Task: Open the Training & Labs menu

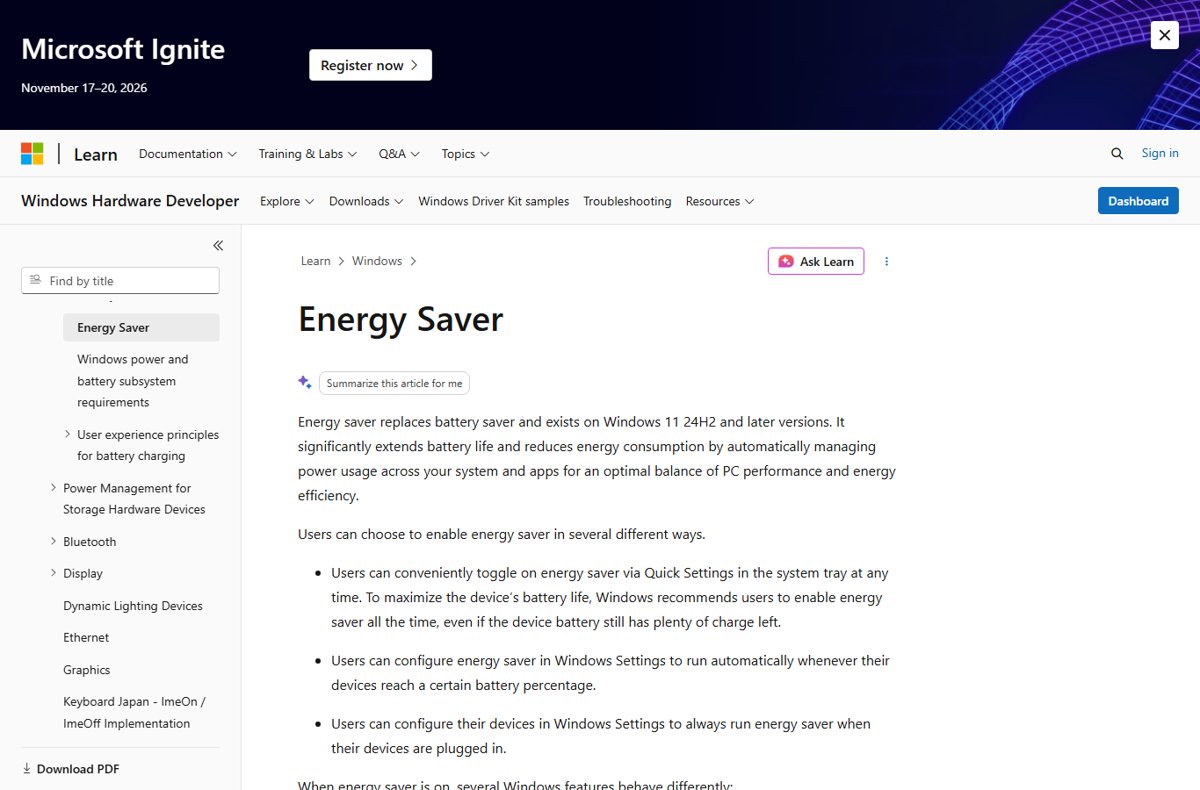Action: (x=310, y=154)
